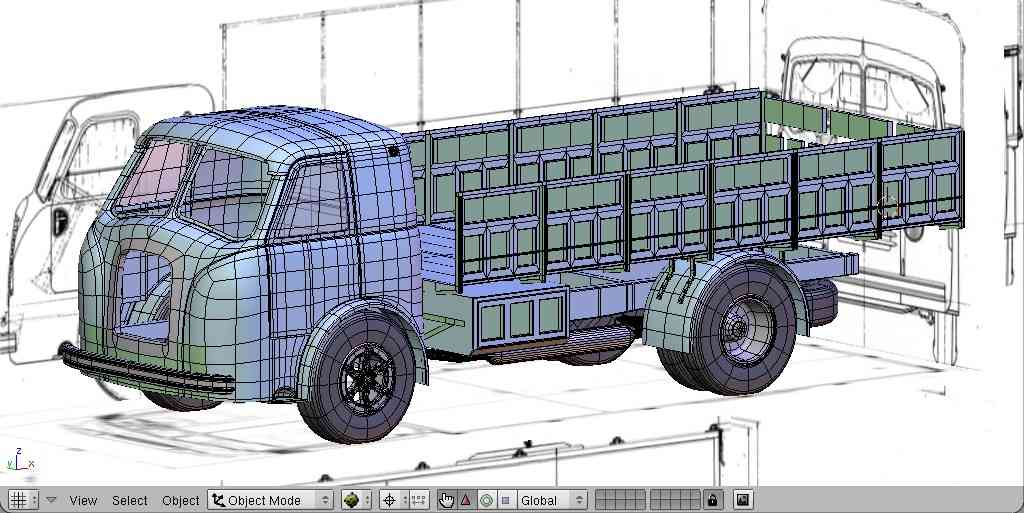Select a layer in the second layer grid
Viewport: 1024px width, 513px height.
[x=675, y=501]
